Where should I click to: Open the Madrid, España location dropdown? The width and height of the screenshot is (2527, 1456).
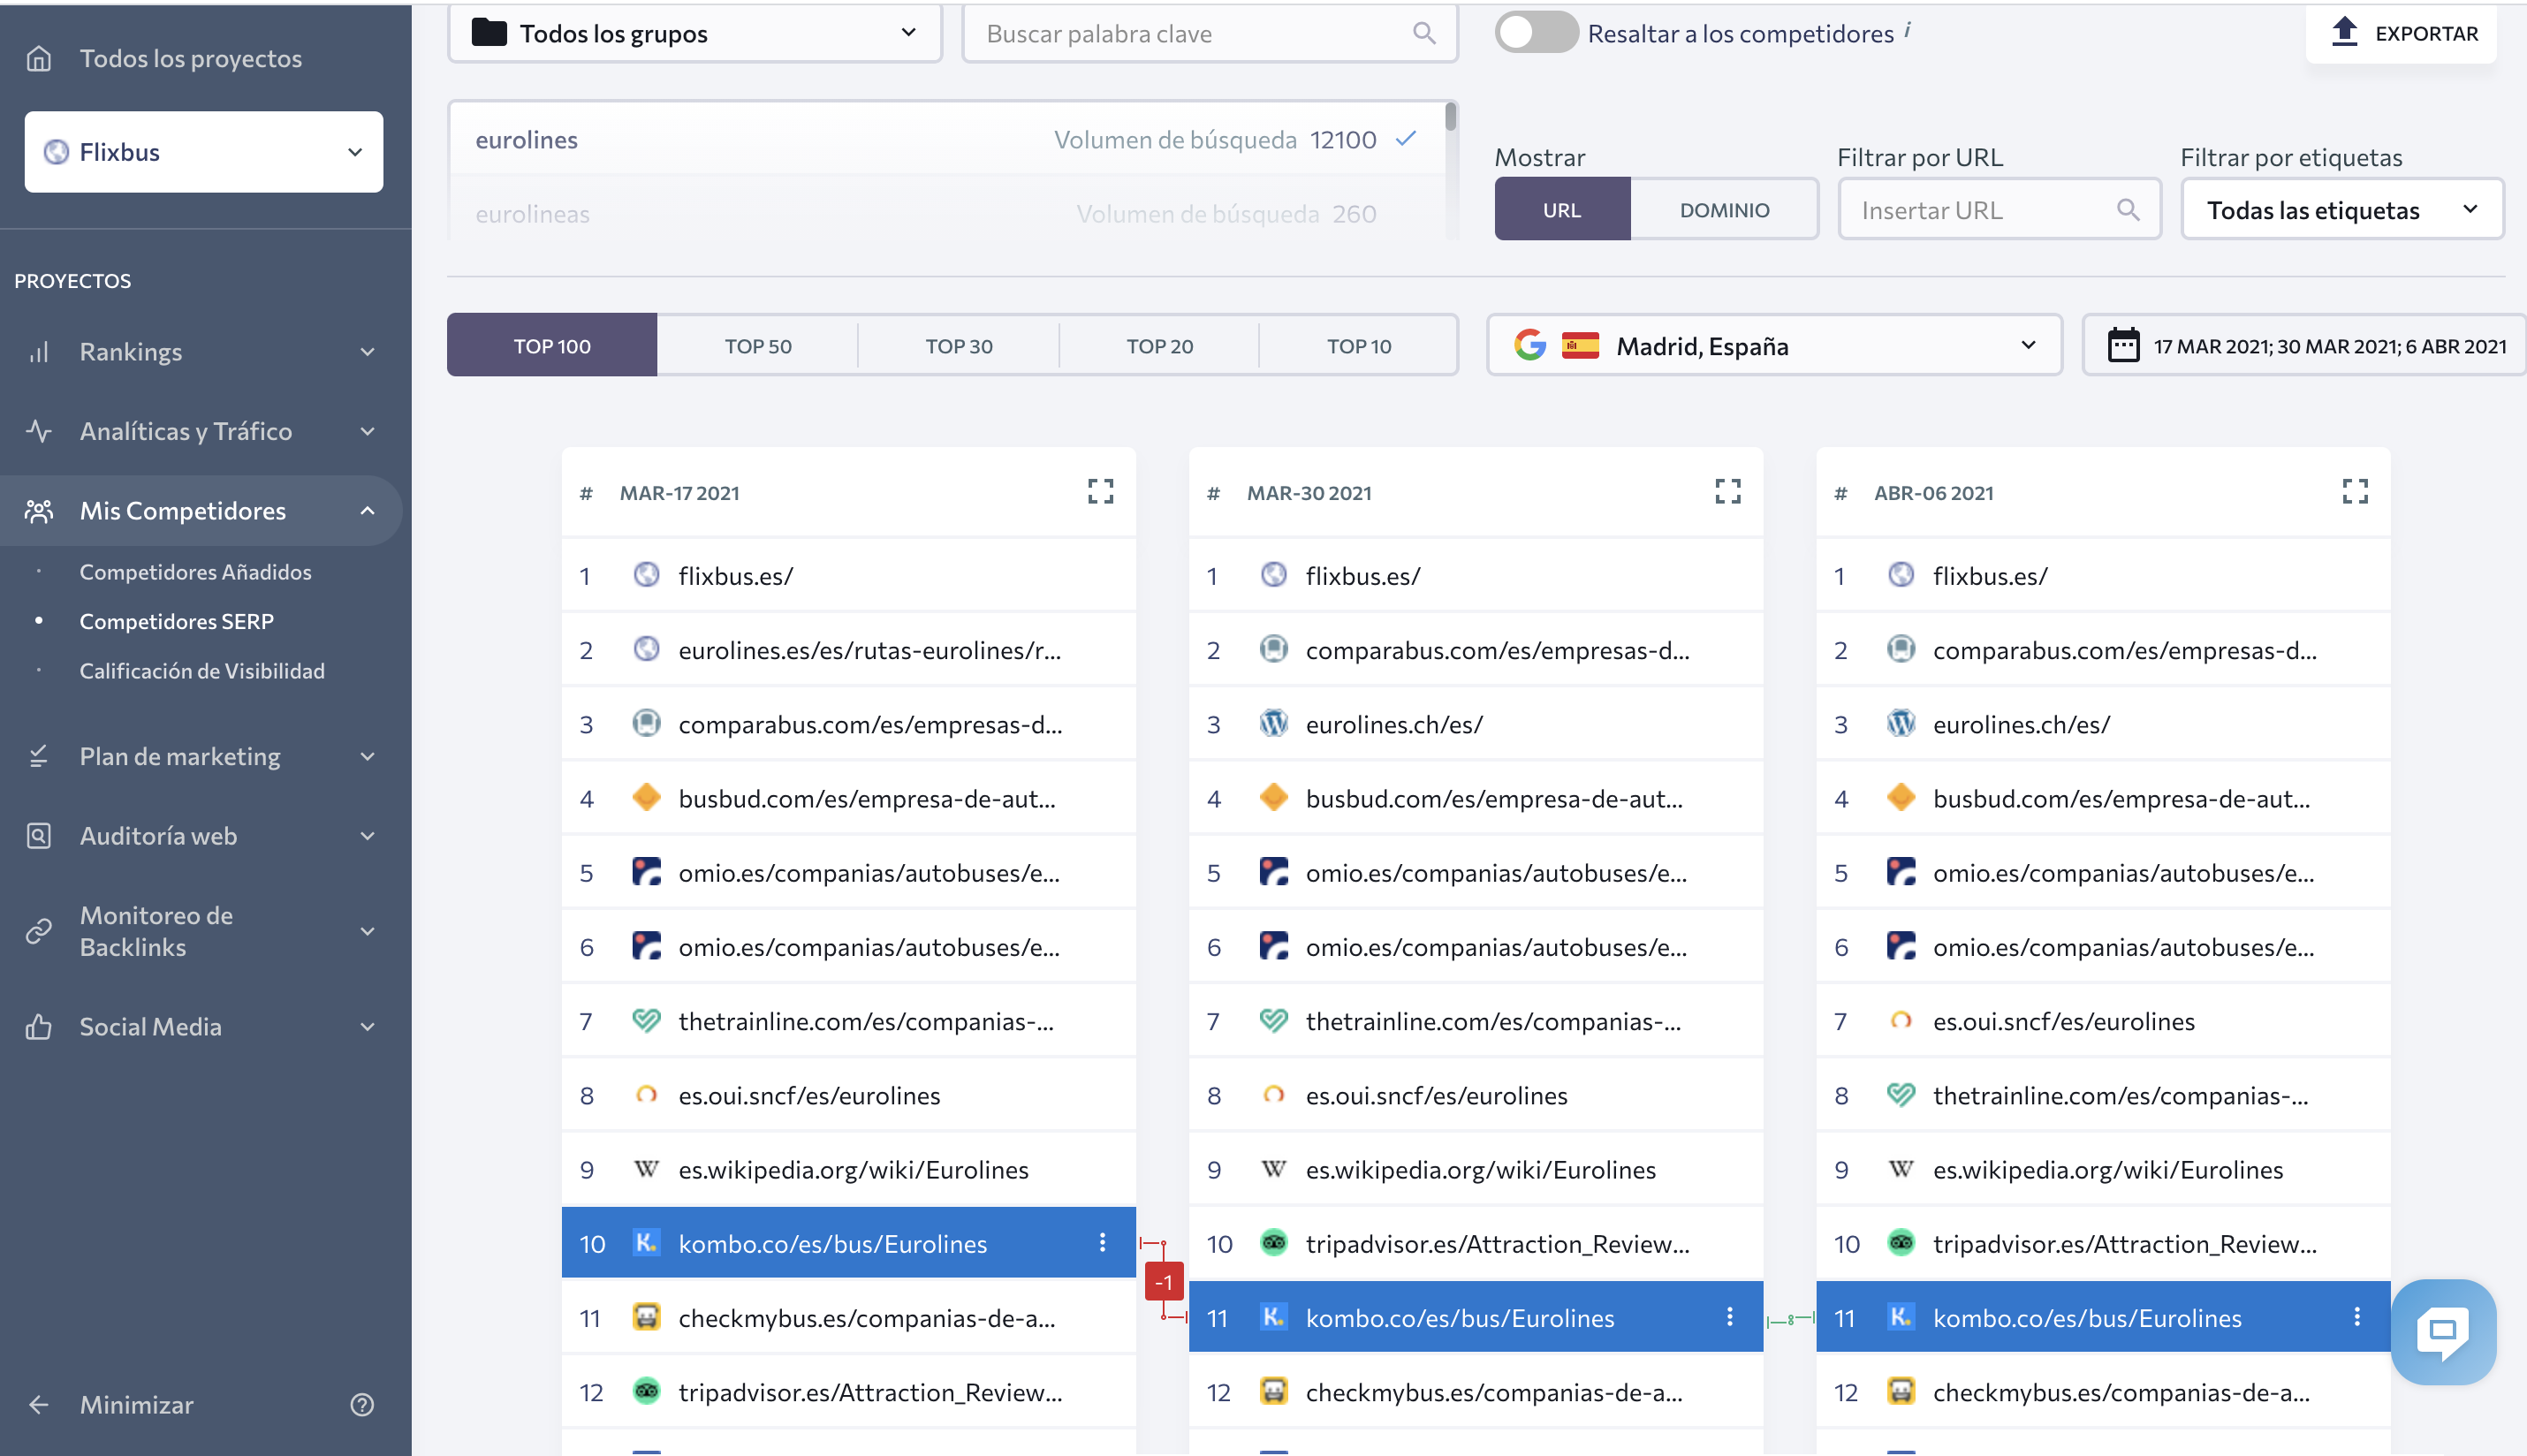1774,346
